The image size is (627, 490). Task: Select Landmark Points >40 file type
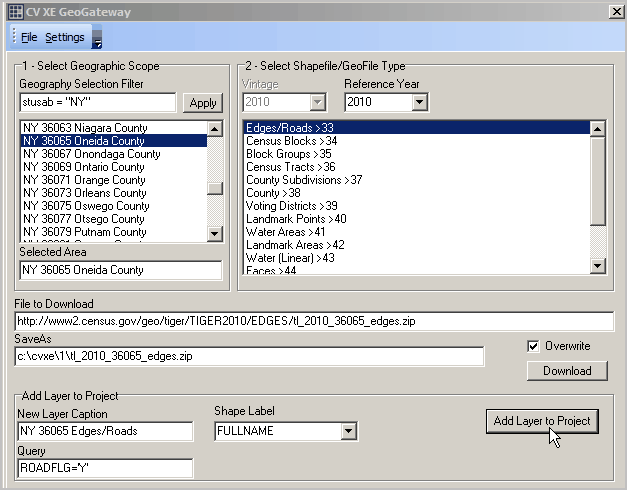(x=417, y=219)
